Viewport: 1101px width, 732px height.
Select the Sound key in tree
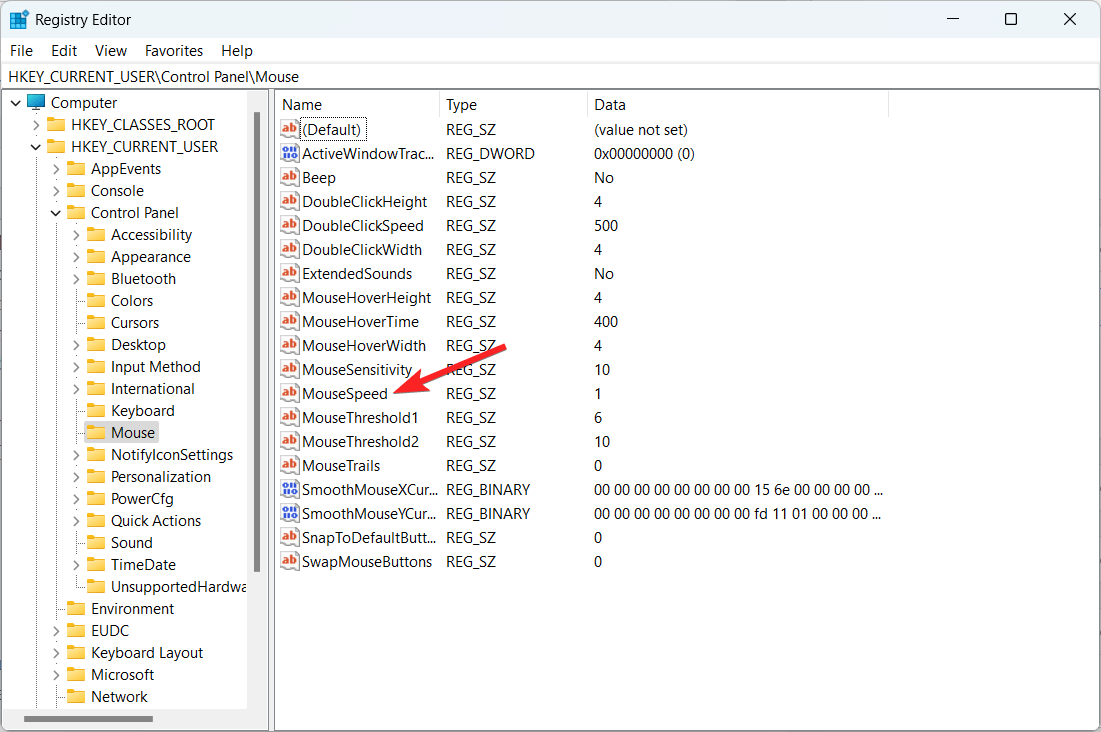click(131, 542)
